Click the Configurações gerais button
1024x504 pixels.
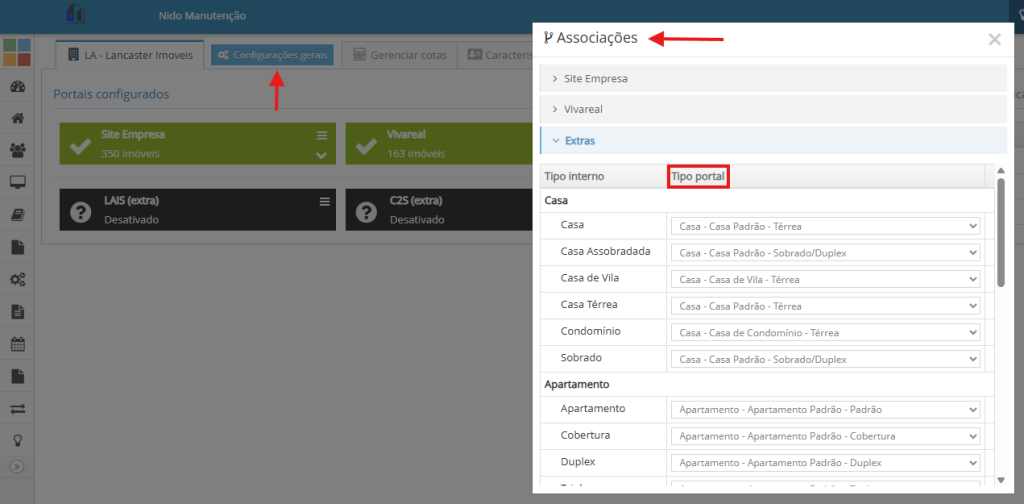click(272, 55)
